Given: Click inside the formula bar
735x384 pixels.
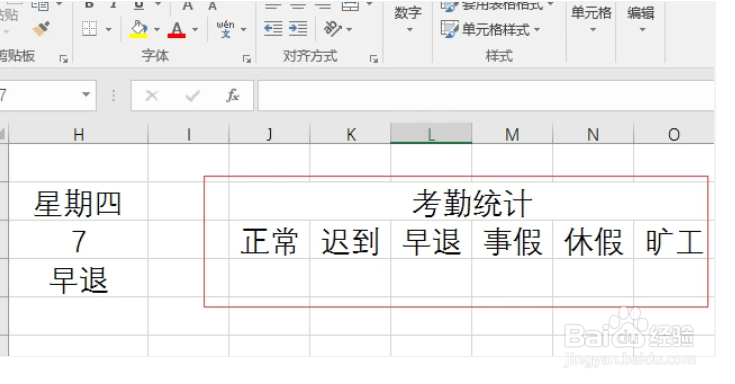Looking at the screenshot, I should pyautogui.click(x=486, y=96).
